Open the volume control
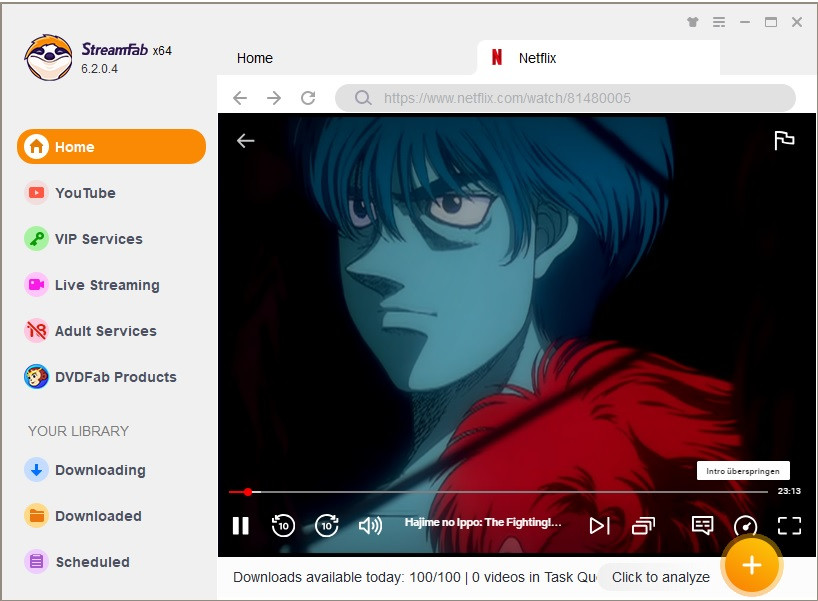This screenshot has width=818, height=601. 370,525
